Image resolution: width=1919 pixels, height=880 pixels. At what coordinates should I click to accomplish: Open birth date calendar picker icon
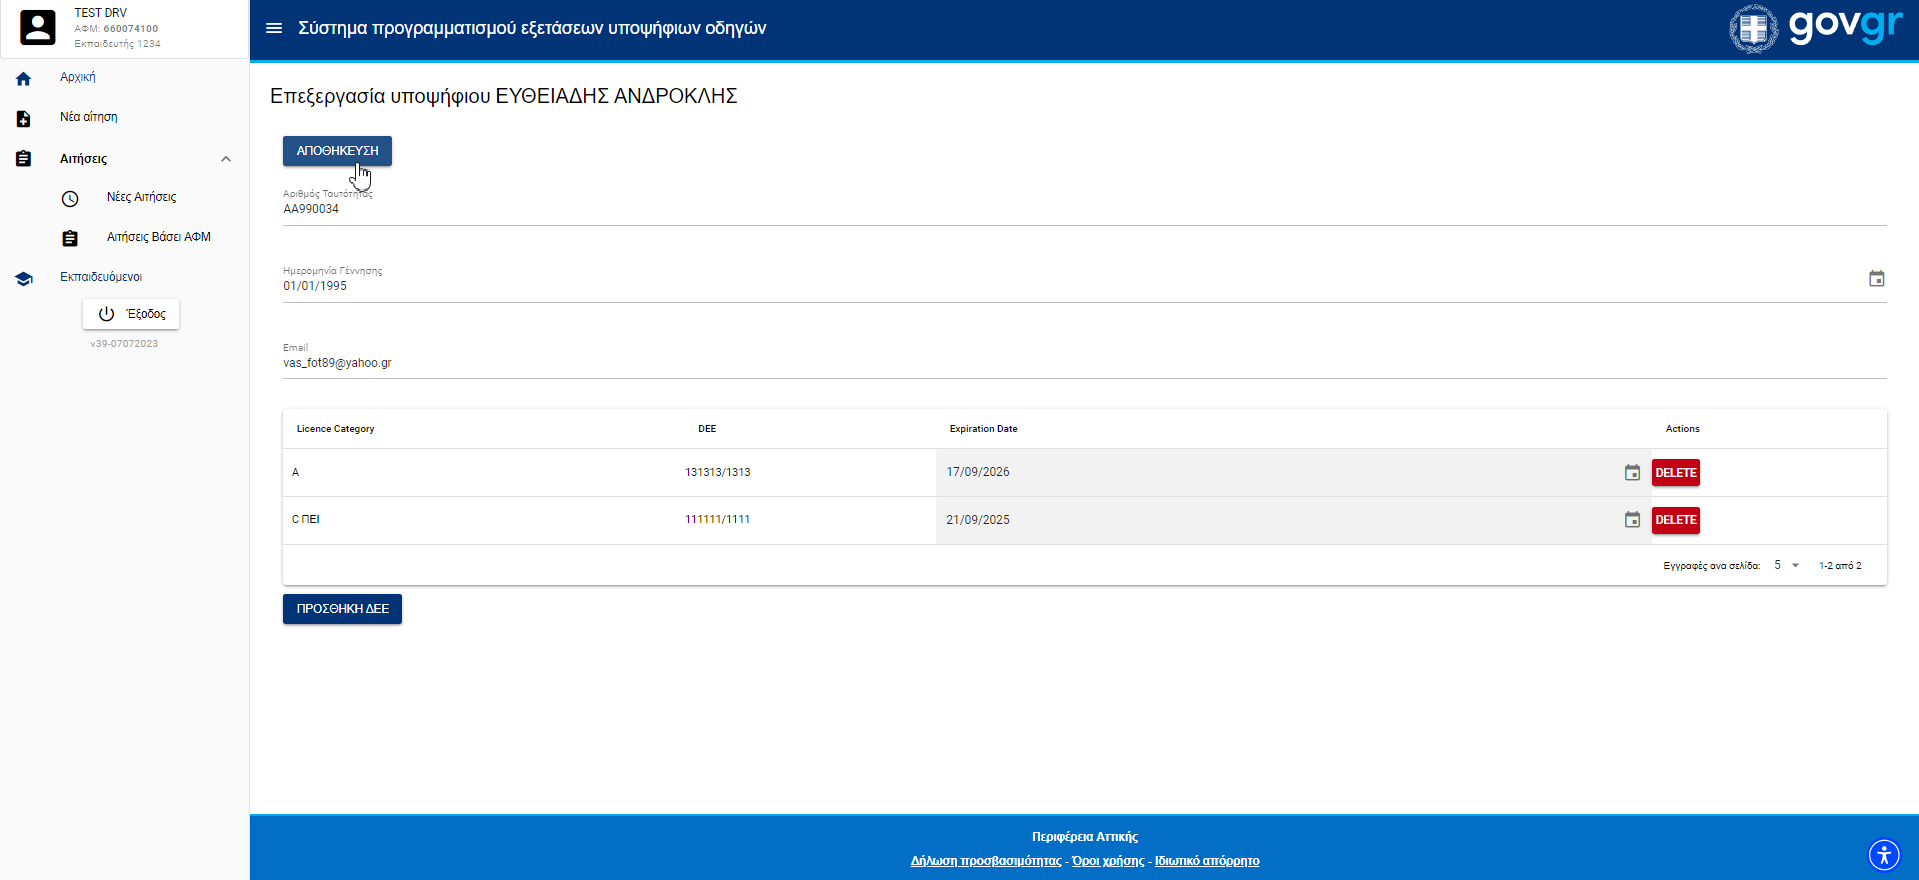click(1876, 279)
